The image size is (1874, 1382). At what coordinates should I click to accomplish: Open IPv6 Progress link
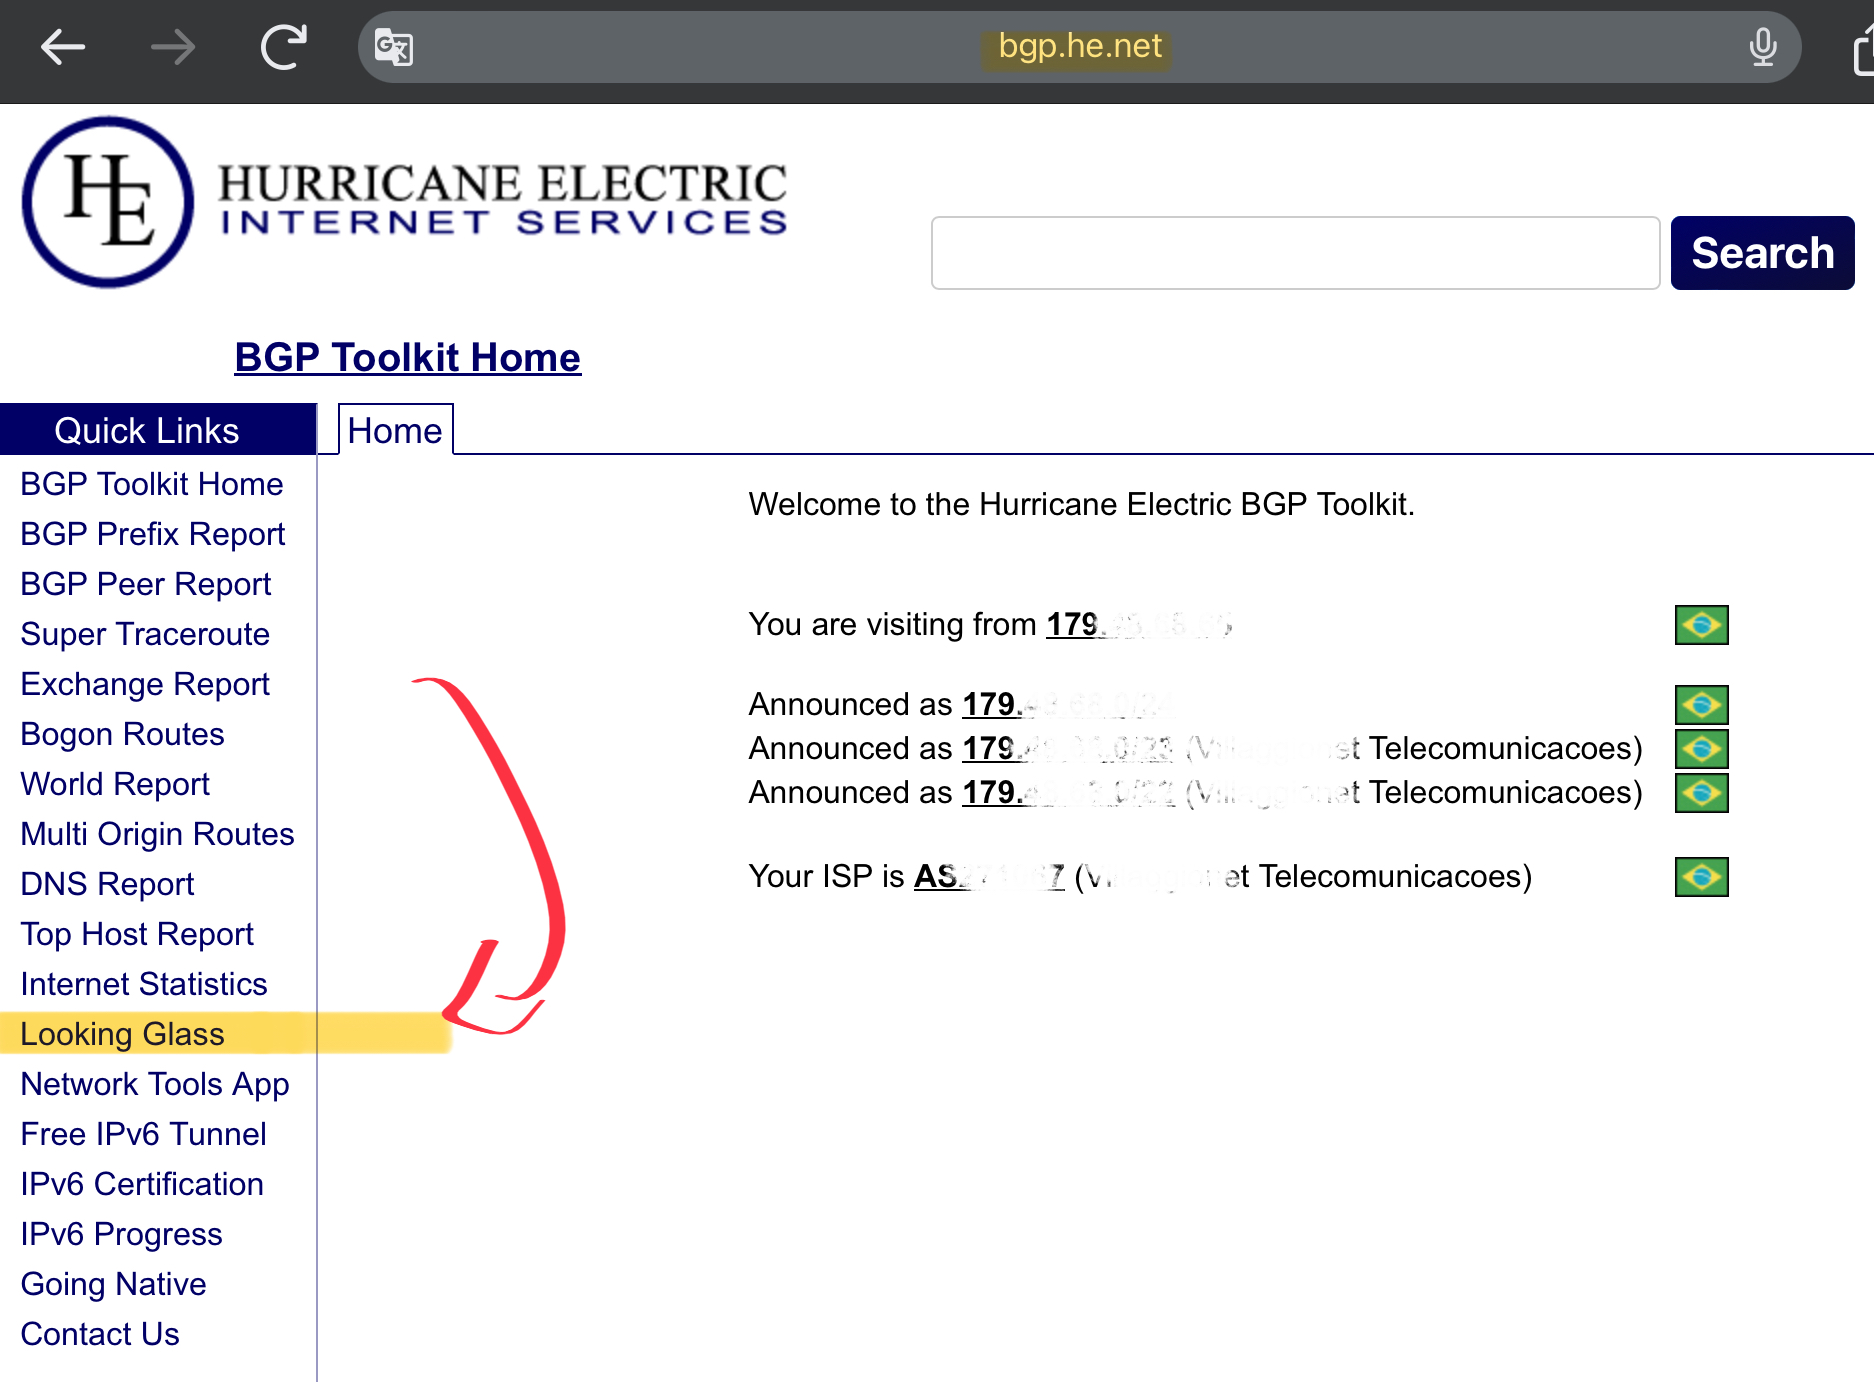[121, 1234]
